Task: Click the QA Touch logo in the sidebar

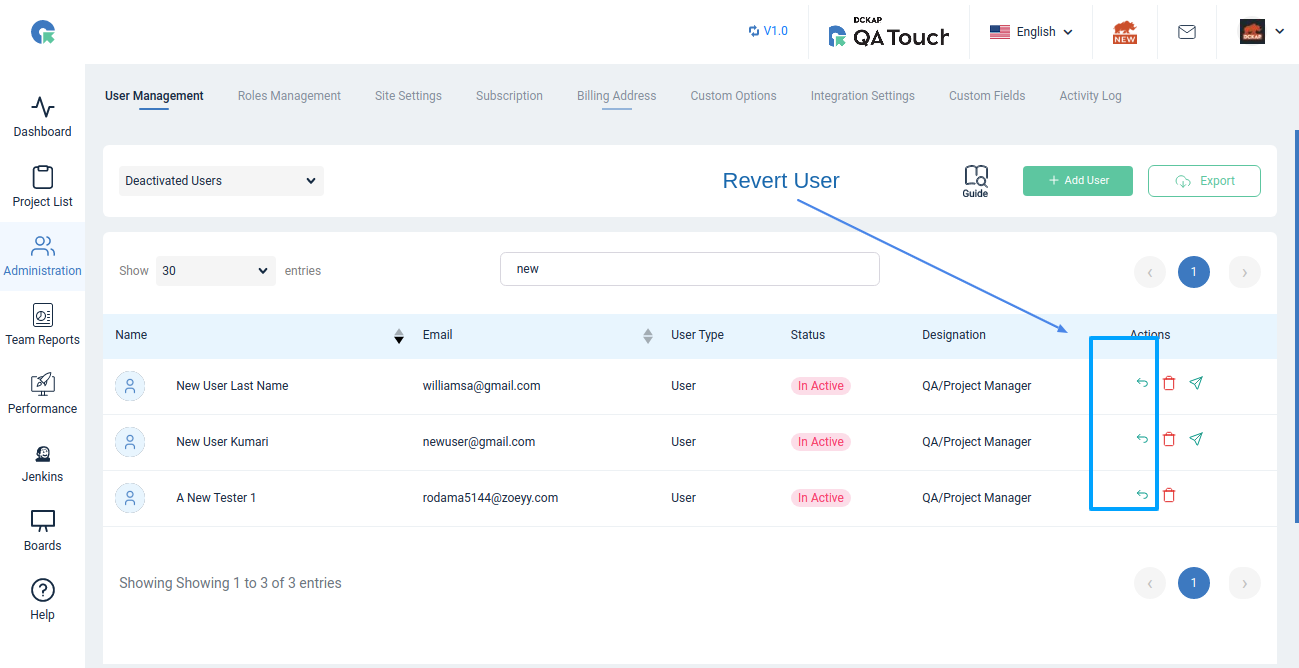Action: pyautogui.click(x=43, y=33)
